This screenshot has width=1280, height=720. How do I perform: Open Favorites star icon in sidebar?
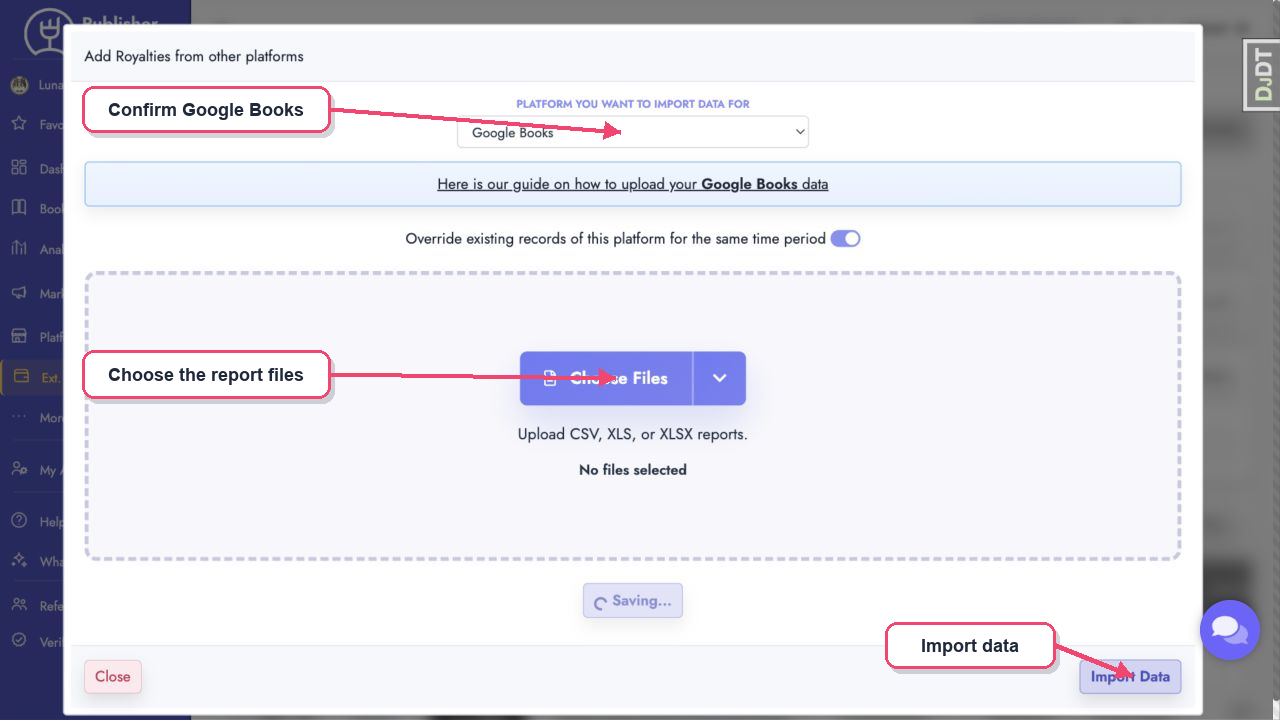coord(19,124)
